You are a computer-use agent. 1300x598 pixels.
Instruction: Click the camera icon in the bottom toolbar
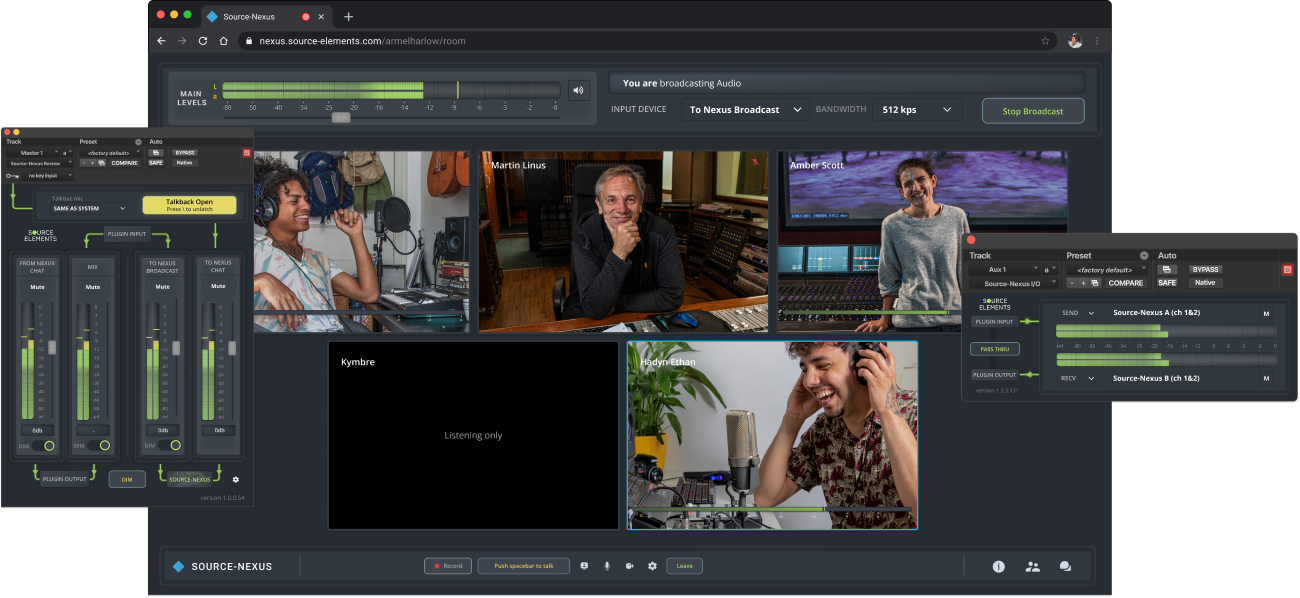629,566
